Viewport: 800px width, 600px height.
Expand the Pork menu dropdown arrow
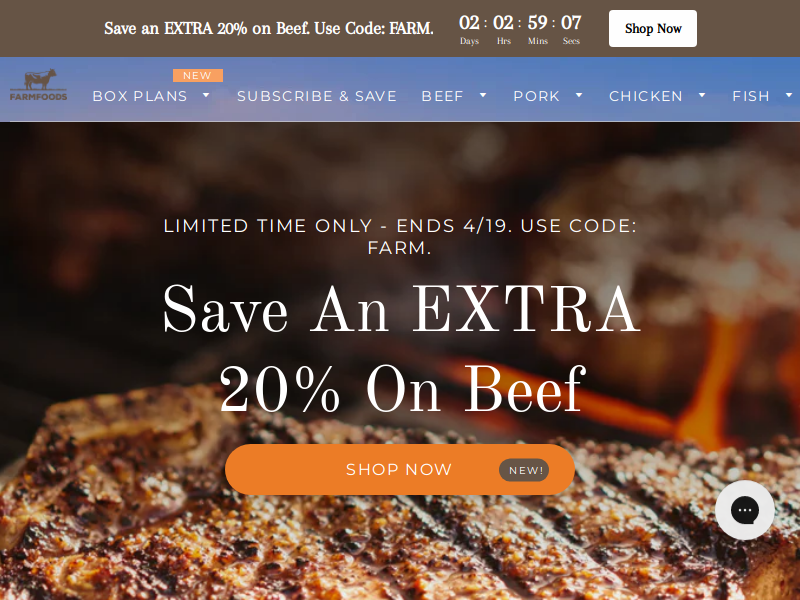pos(579,95)
